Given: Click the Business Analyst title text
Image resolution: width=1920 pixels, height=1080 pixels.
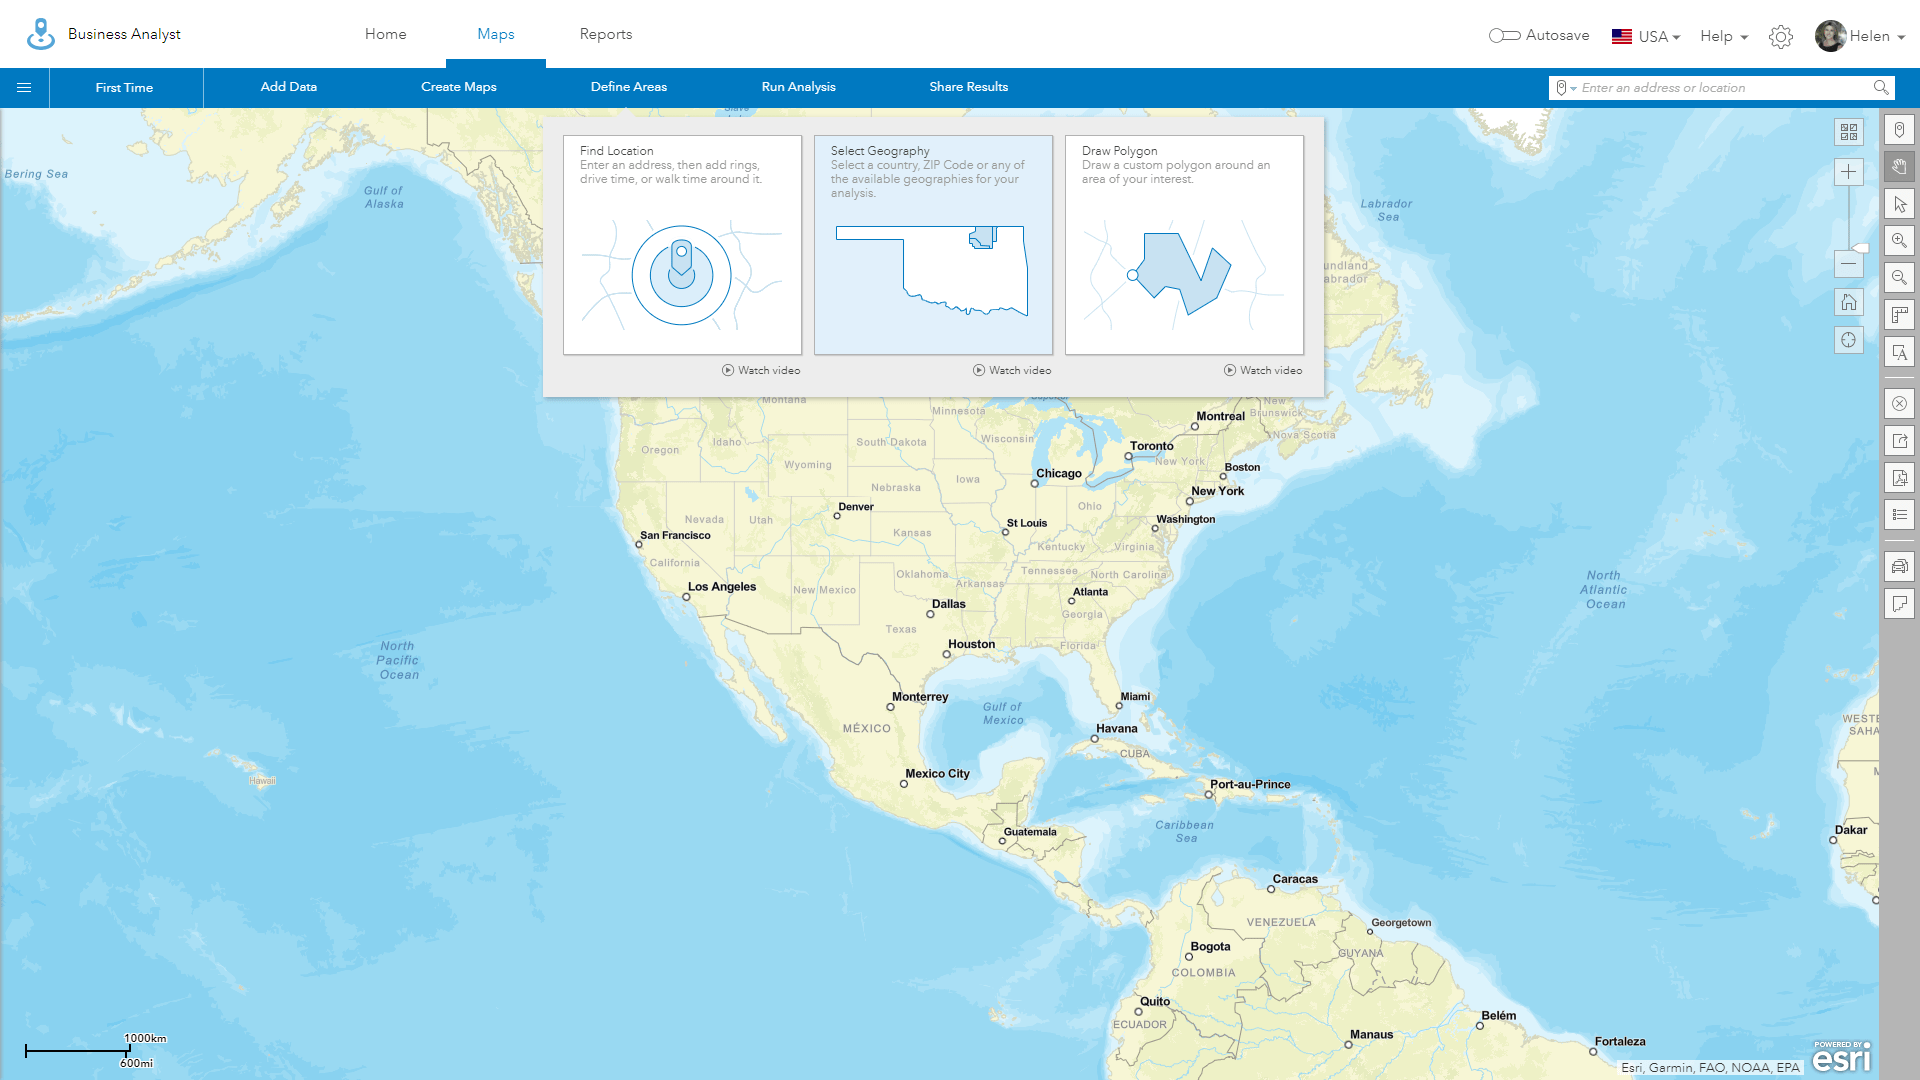Looking at the screenshot, I should point(124,34).
